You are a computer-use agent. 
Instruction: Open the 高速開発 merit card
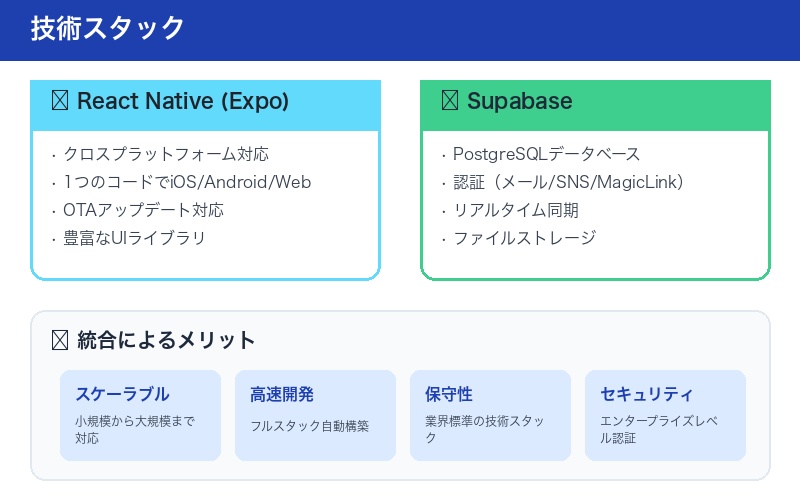(315, 415)
